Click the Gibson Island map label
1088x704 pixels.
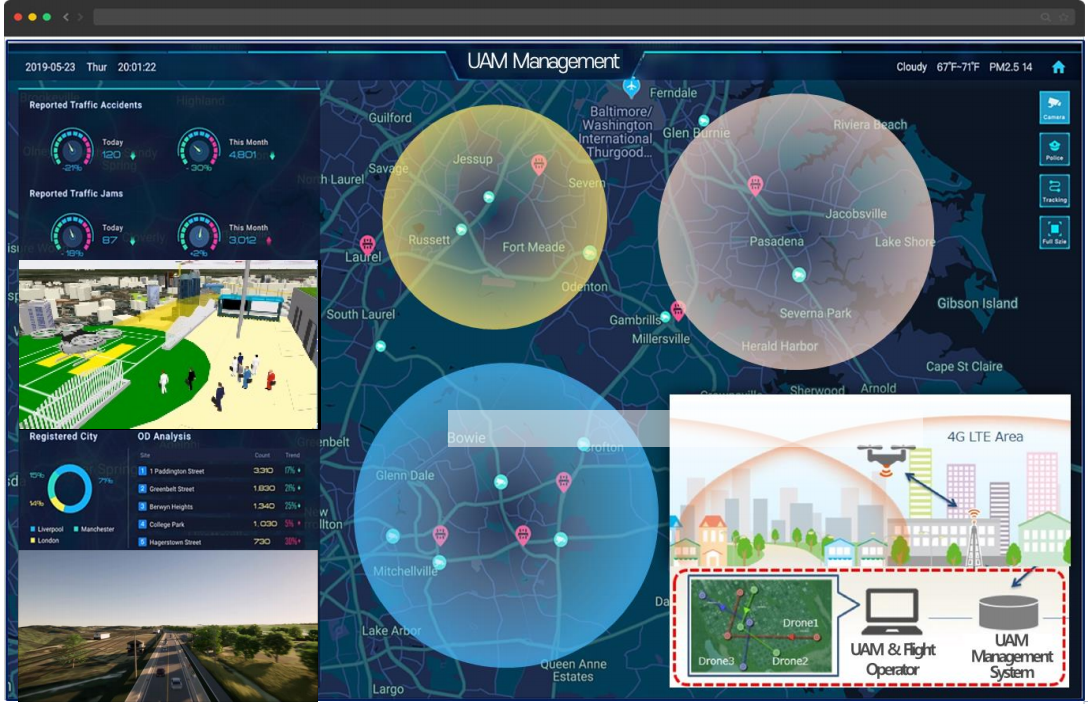coord(977,303)
